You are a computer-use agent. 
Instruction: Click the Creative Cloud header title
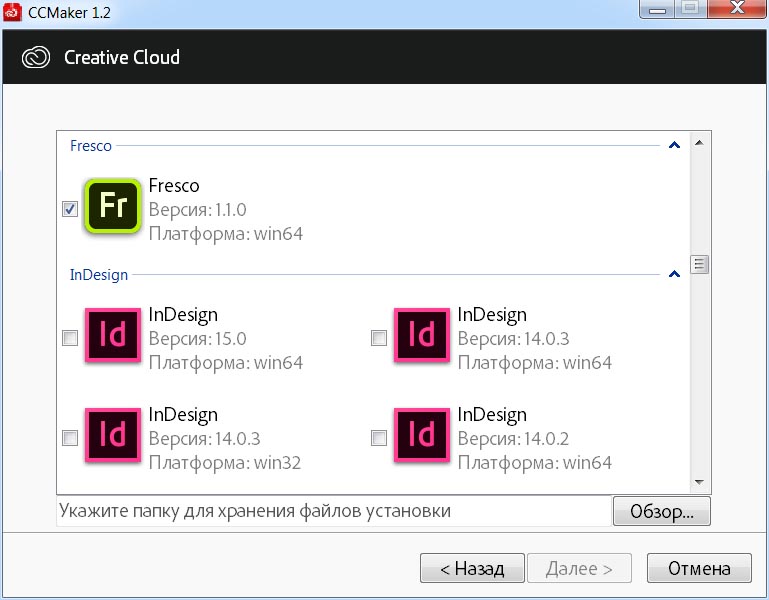coord(122,57)
